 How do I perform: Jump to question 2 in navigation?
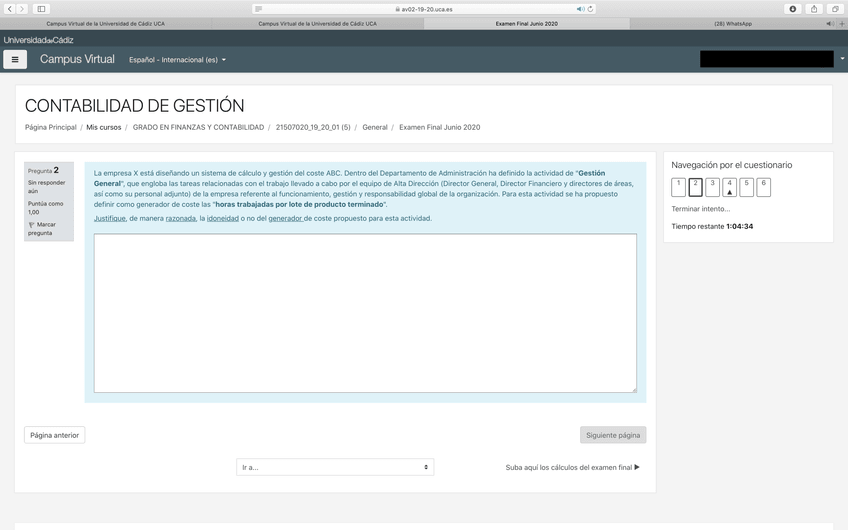[695, 187]
